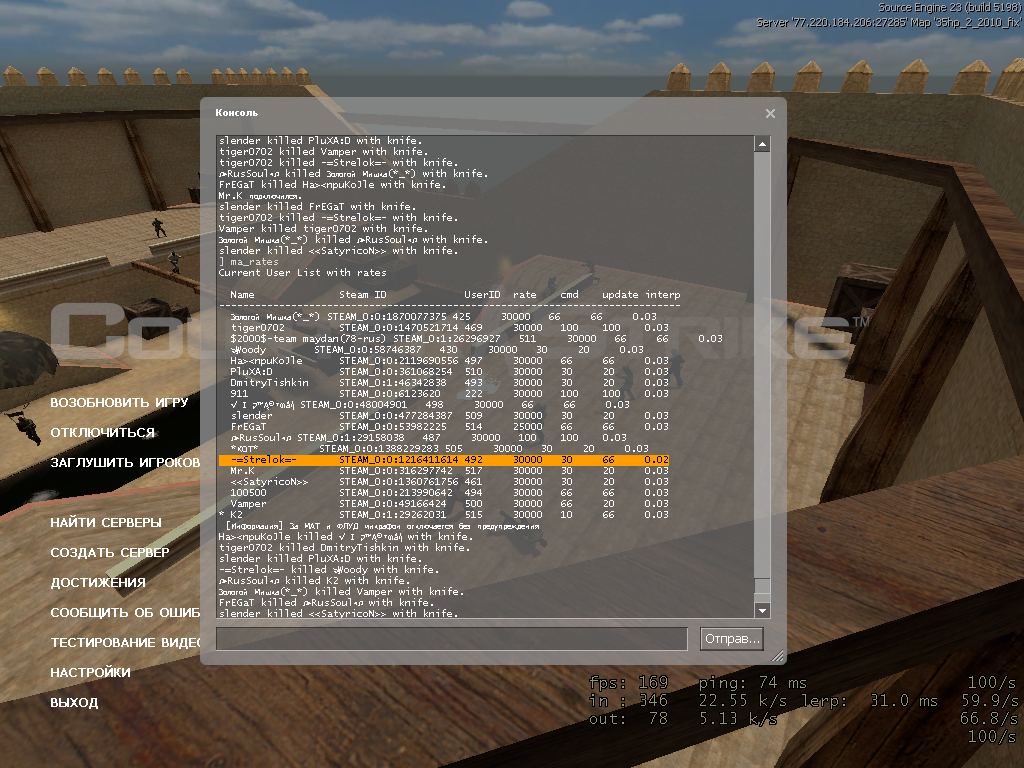Click the tiger0702 row in user list

449,328
